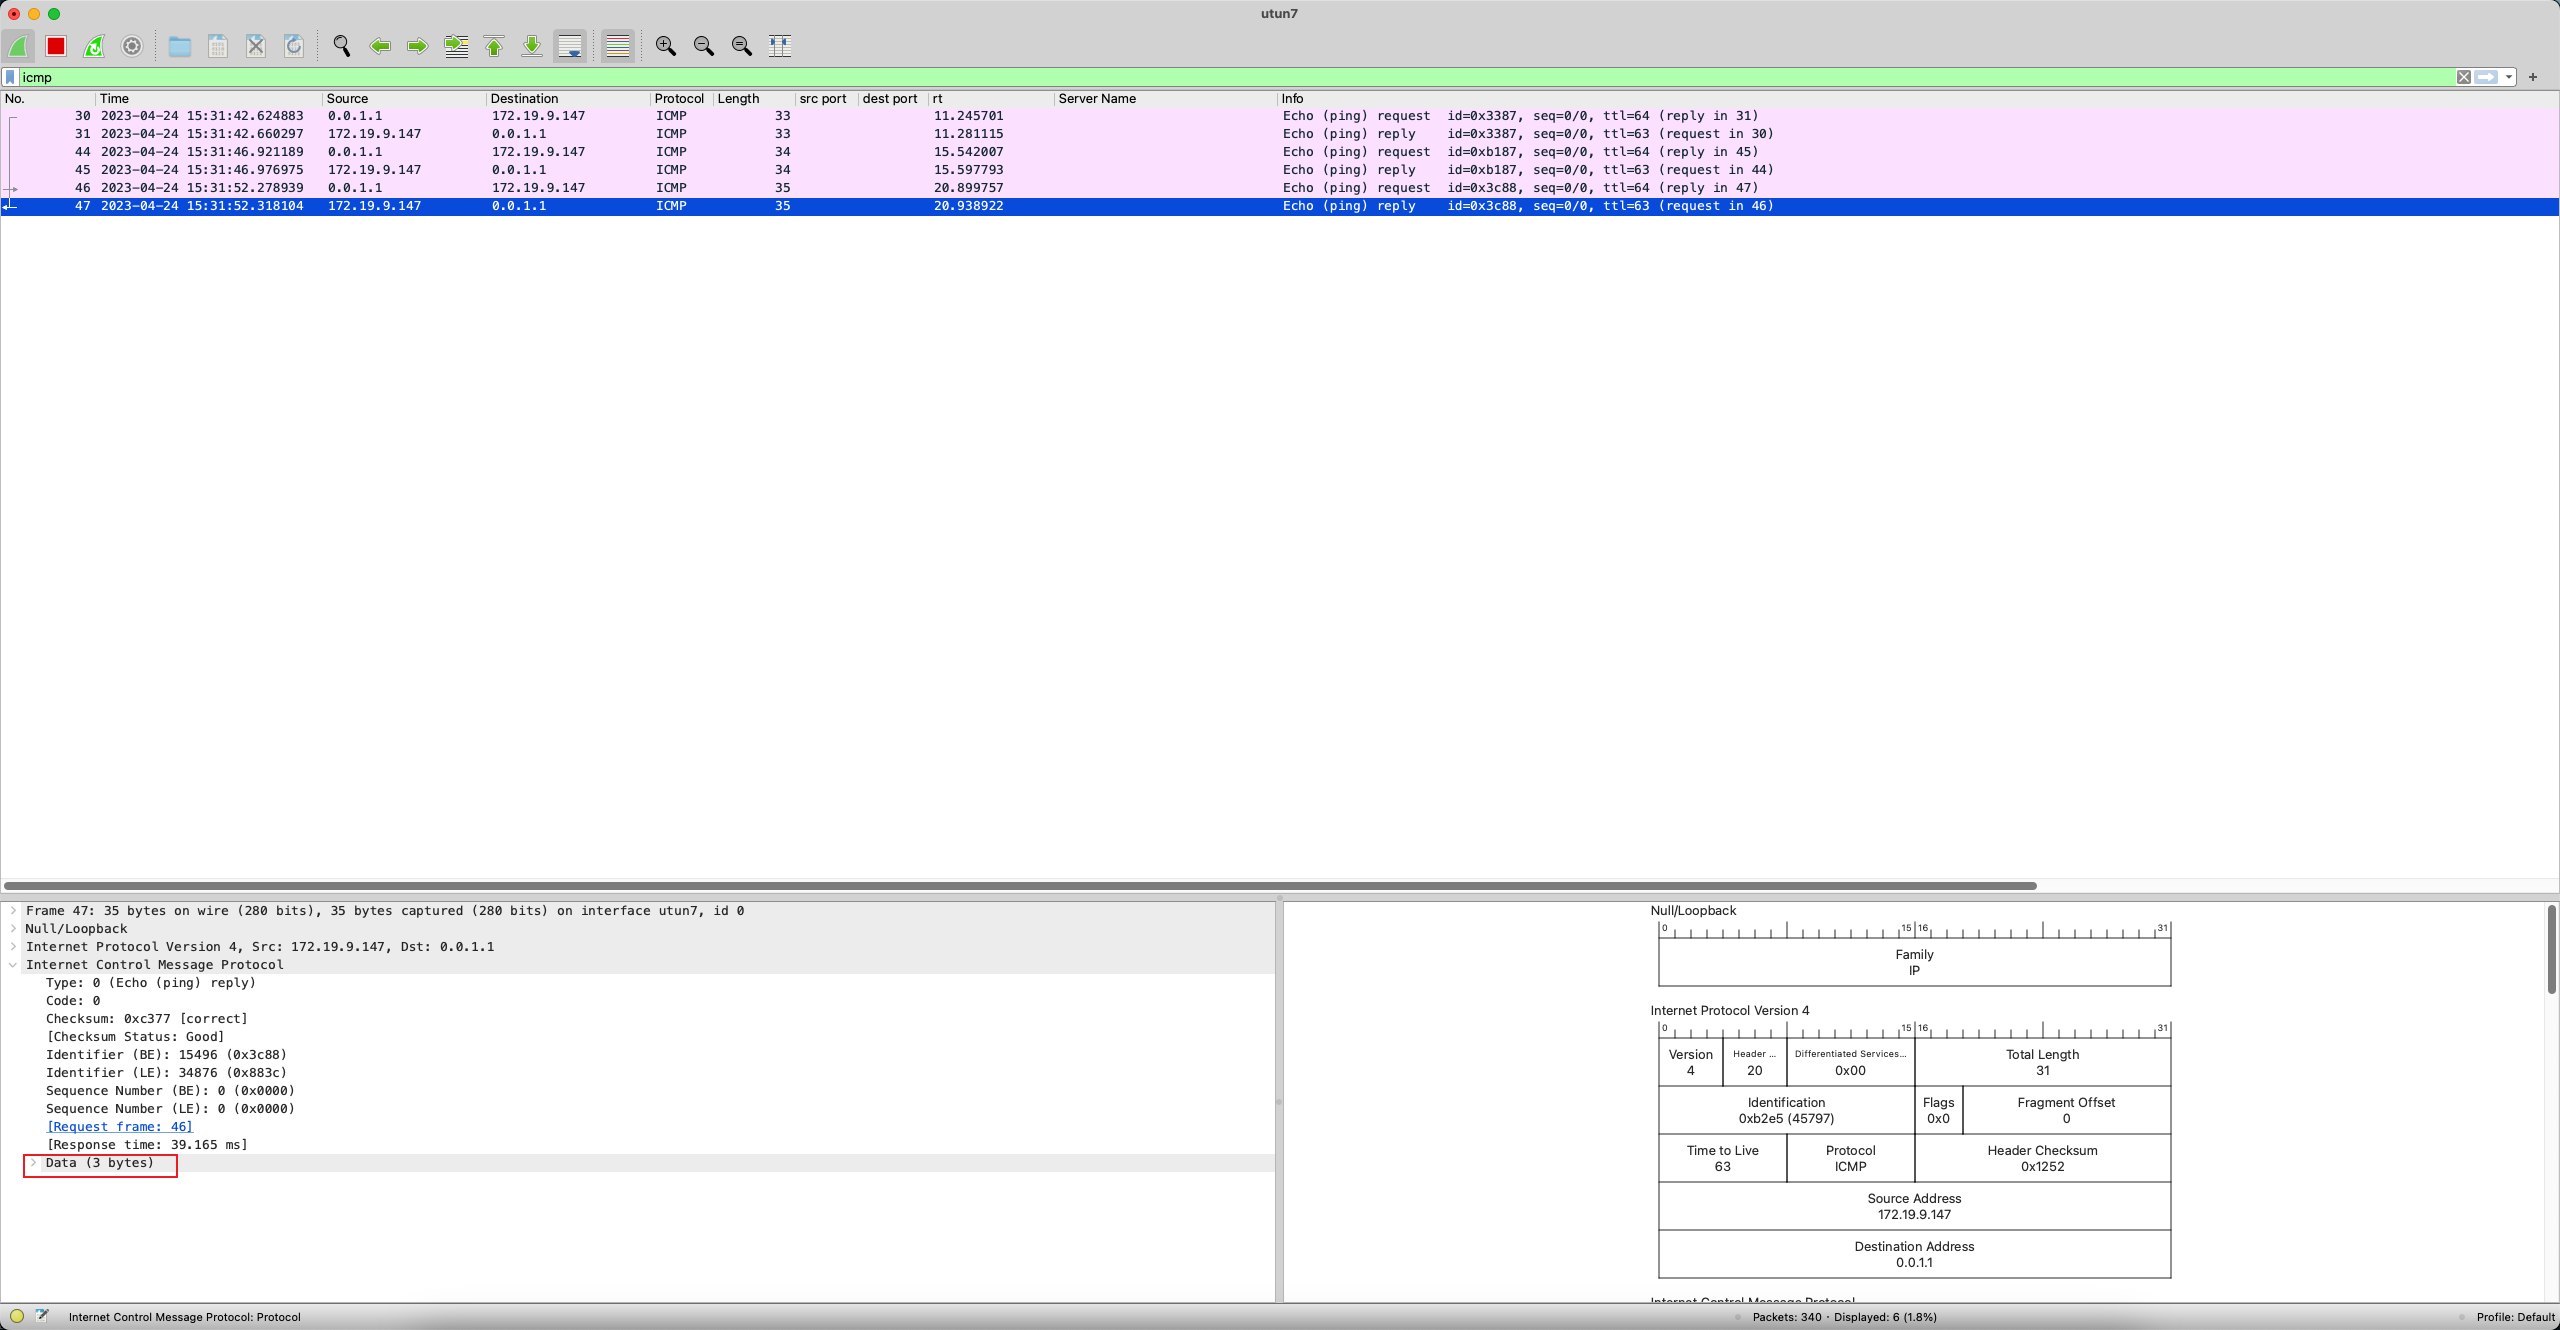Screen dimensions: 2560x1330
Task: Click the packet diagram vertical scrollbar
Action: coord(2552,949)
